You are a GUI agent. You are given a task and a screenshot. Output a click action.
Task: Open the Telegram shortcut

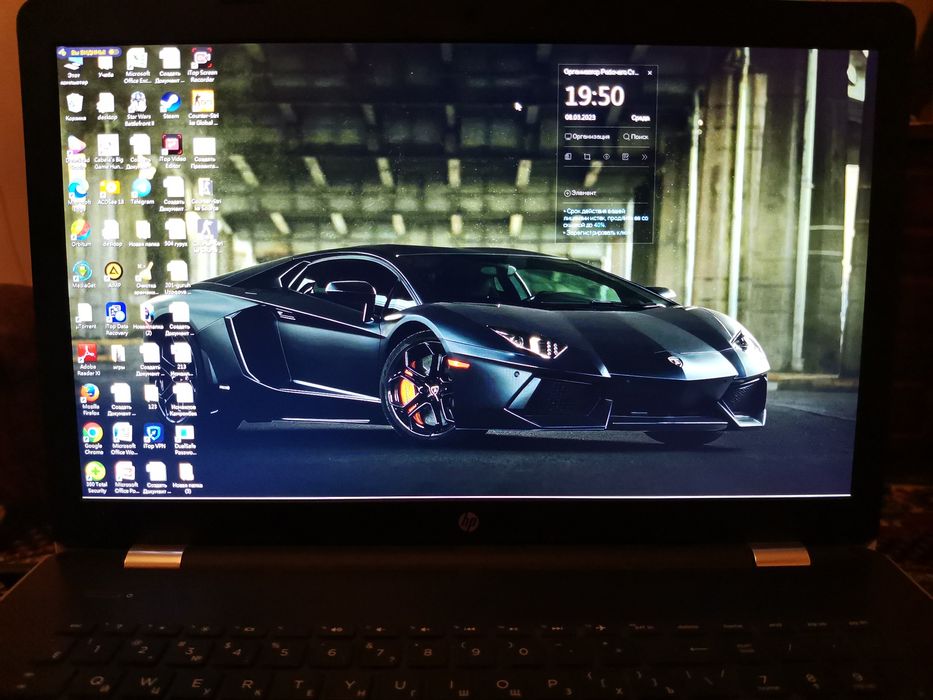pyautogui.click(x=142, y=192)
